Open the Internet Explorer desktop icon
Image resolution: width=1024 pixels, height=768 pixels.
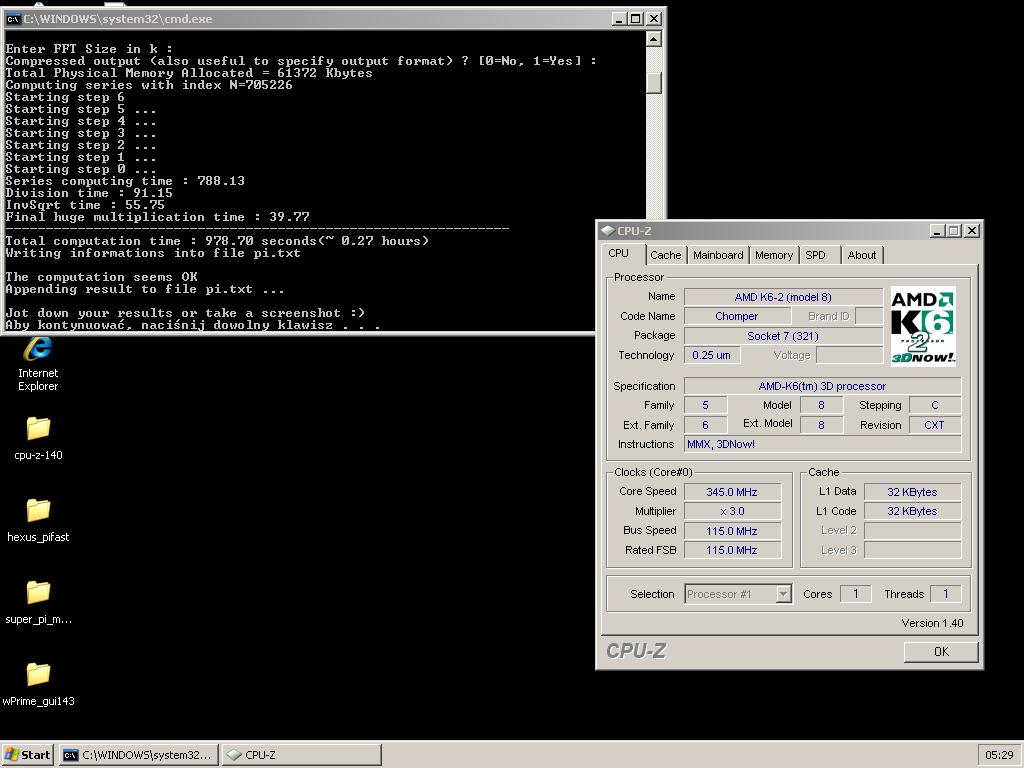(38, 363)
